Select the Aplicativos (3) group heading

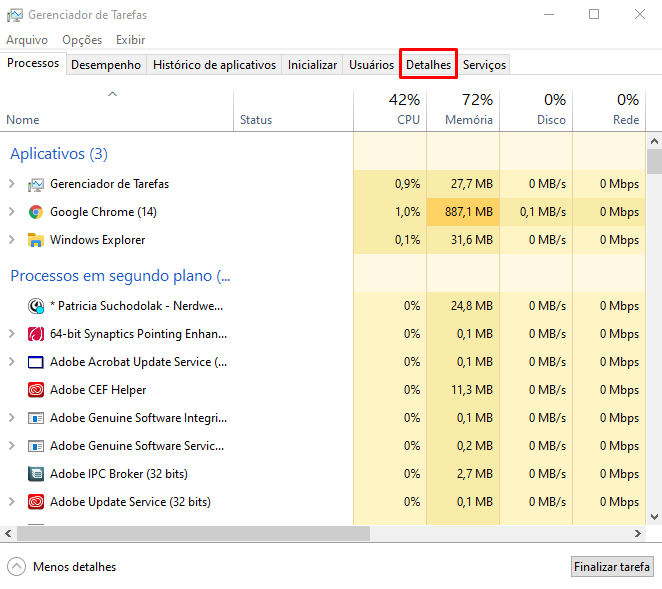coord(59,154)
